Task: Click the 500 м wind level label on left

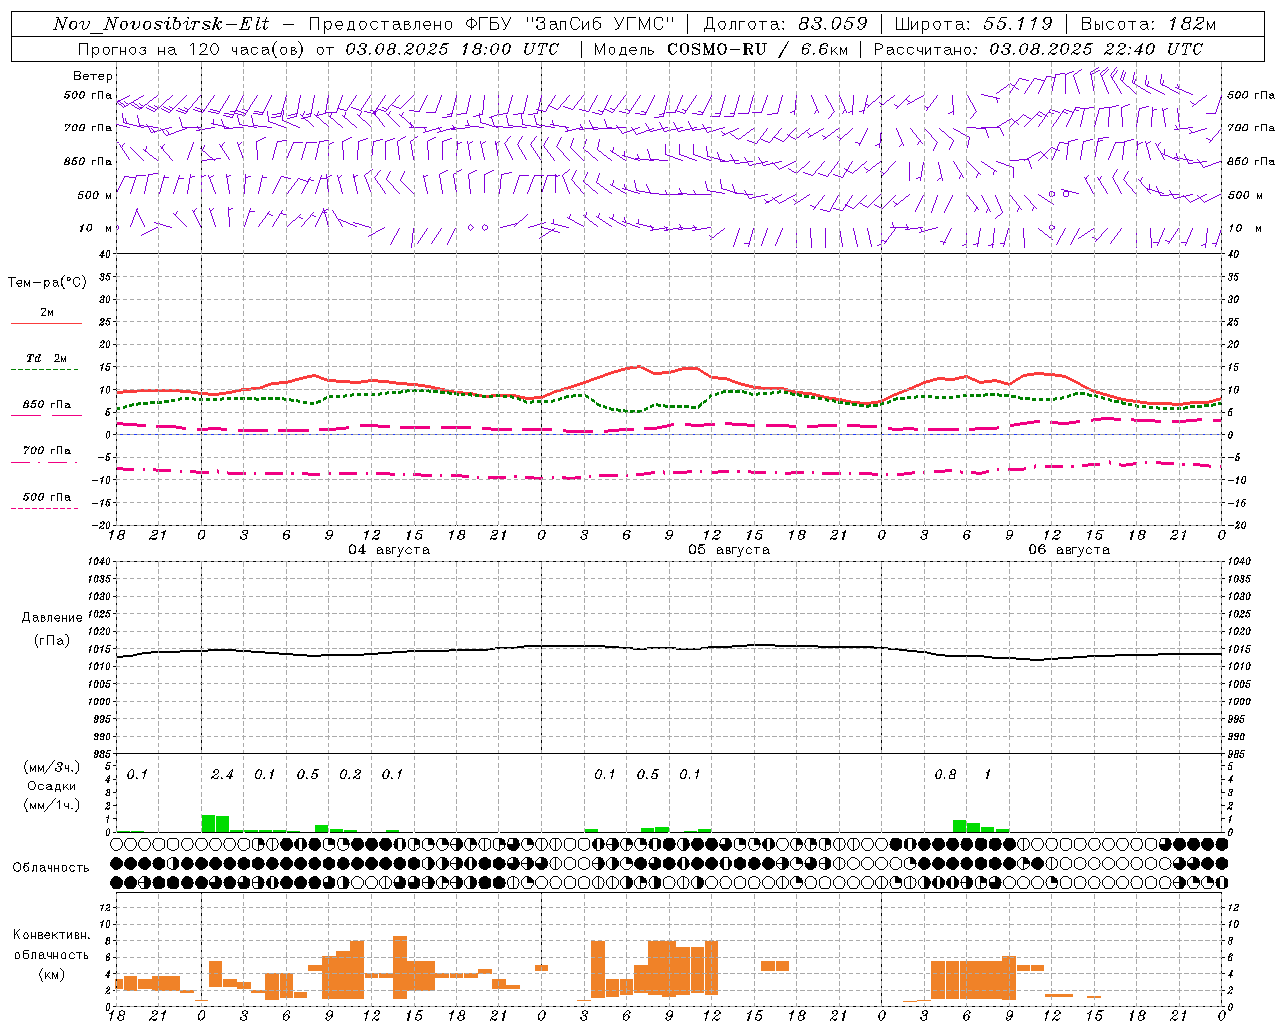Action: (x=95, y=195)
